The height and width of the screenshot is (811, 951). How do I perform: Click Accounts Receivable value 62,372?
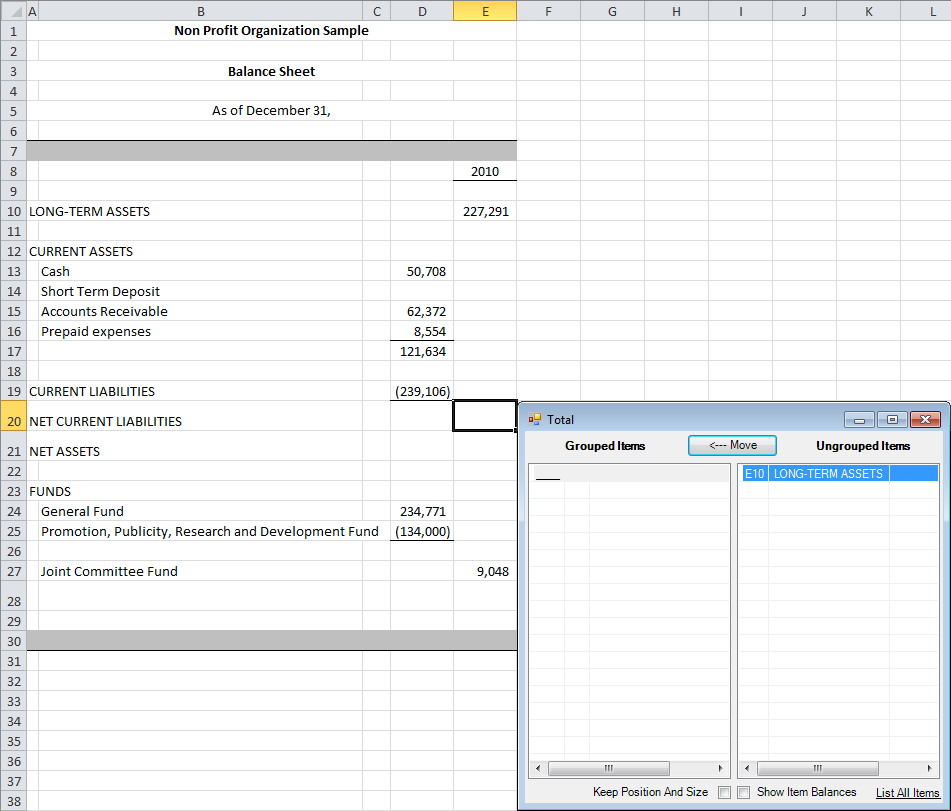point(422,311)
